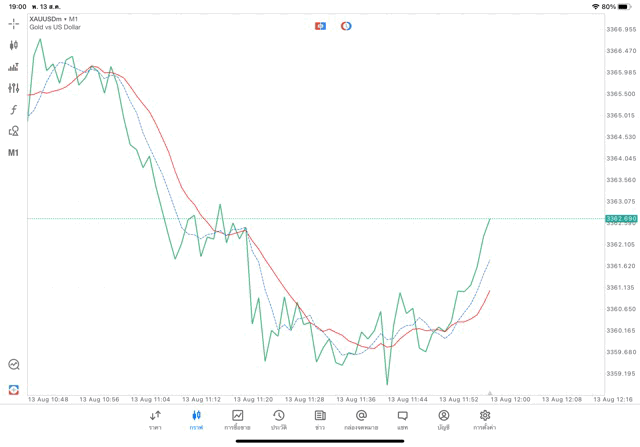Switch to the ราคา (Quotes) tab

155,420
